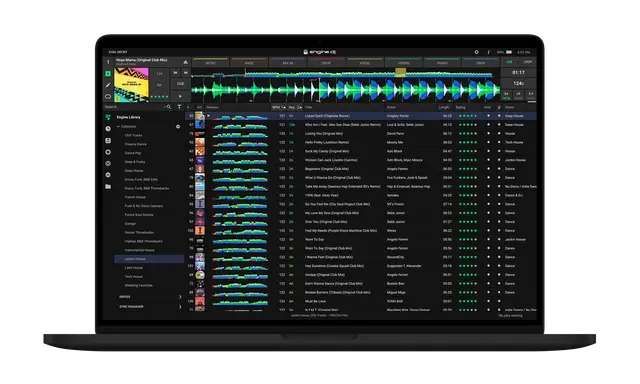Click the pencil edit icon beside album art
Image resolution: width=640 pixels, height=384 pixels.
[108, 85]
